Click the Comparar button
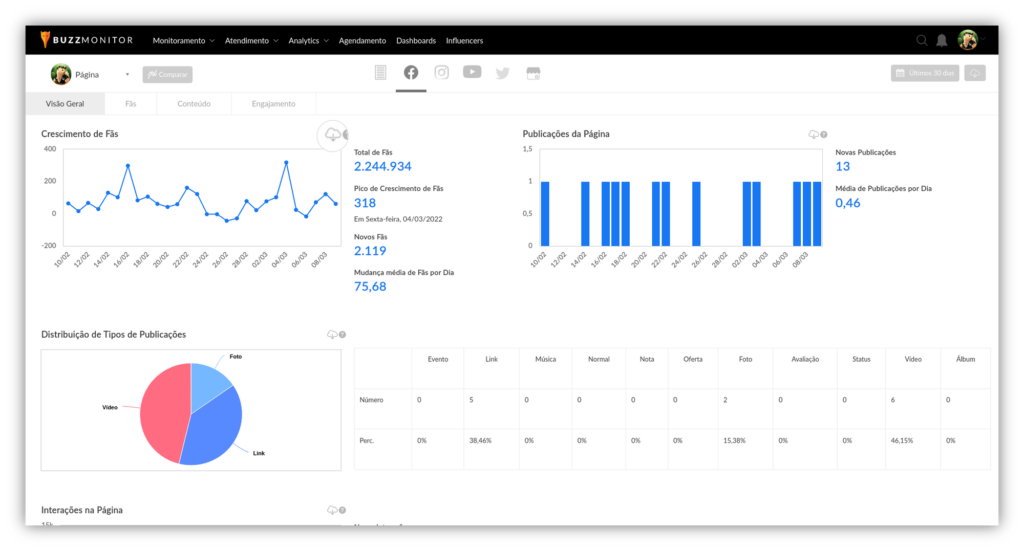The image size is (1024, 551). (168, 74)
